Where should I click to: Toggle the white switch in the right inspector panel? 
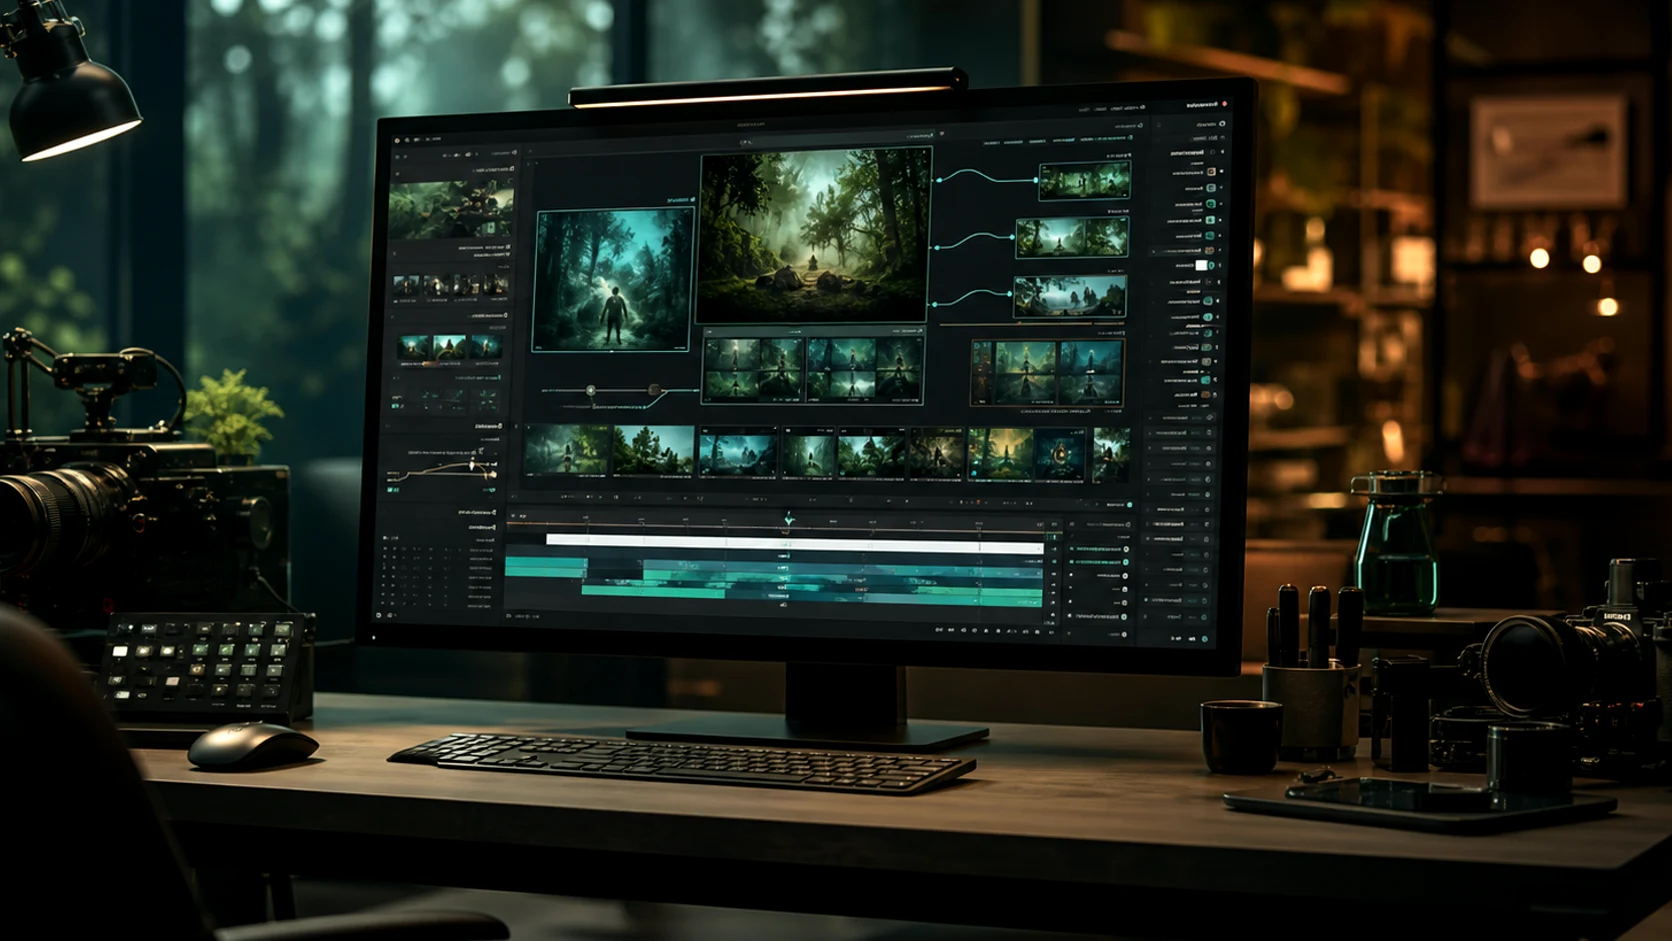tap(1201, 266)
